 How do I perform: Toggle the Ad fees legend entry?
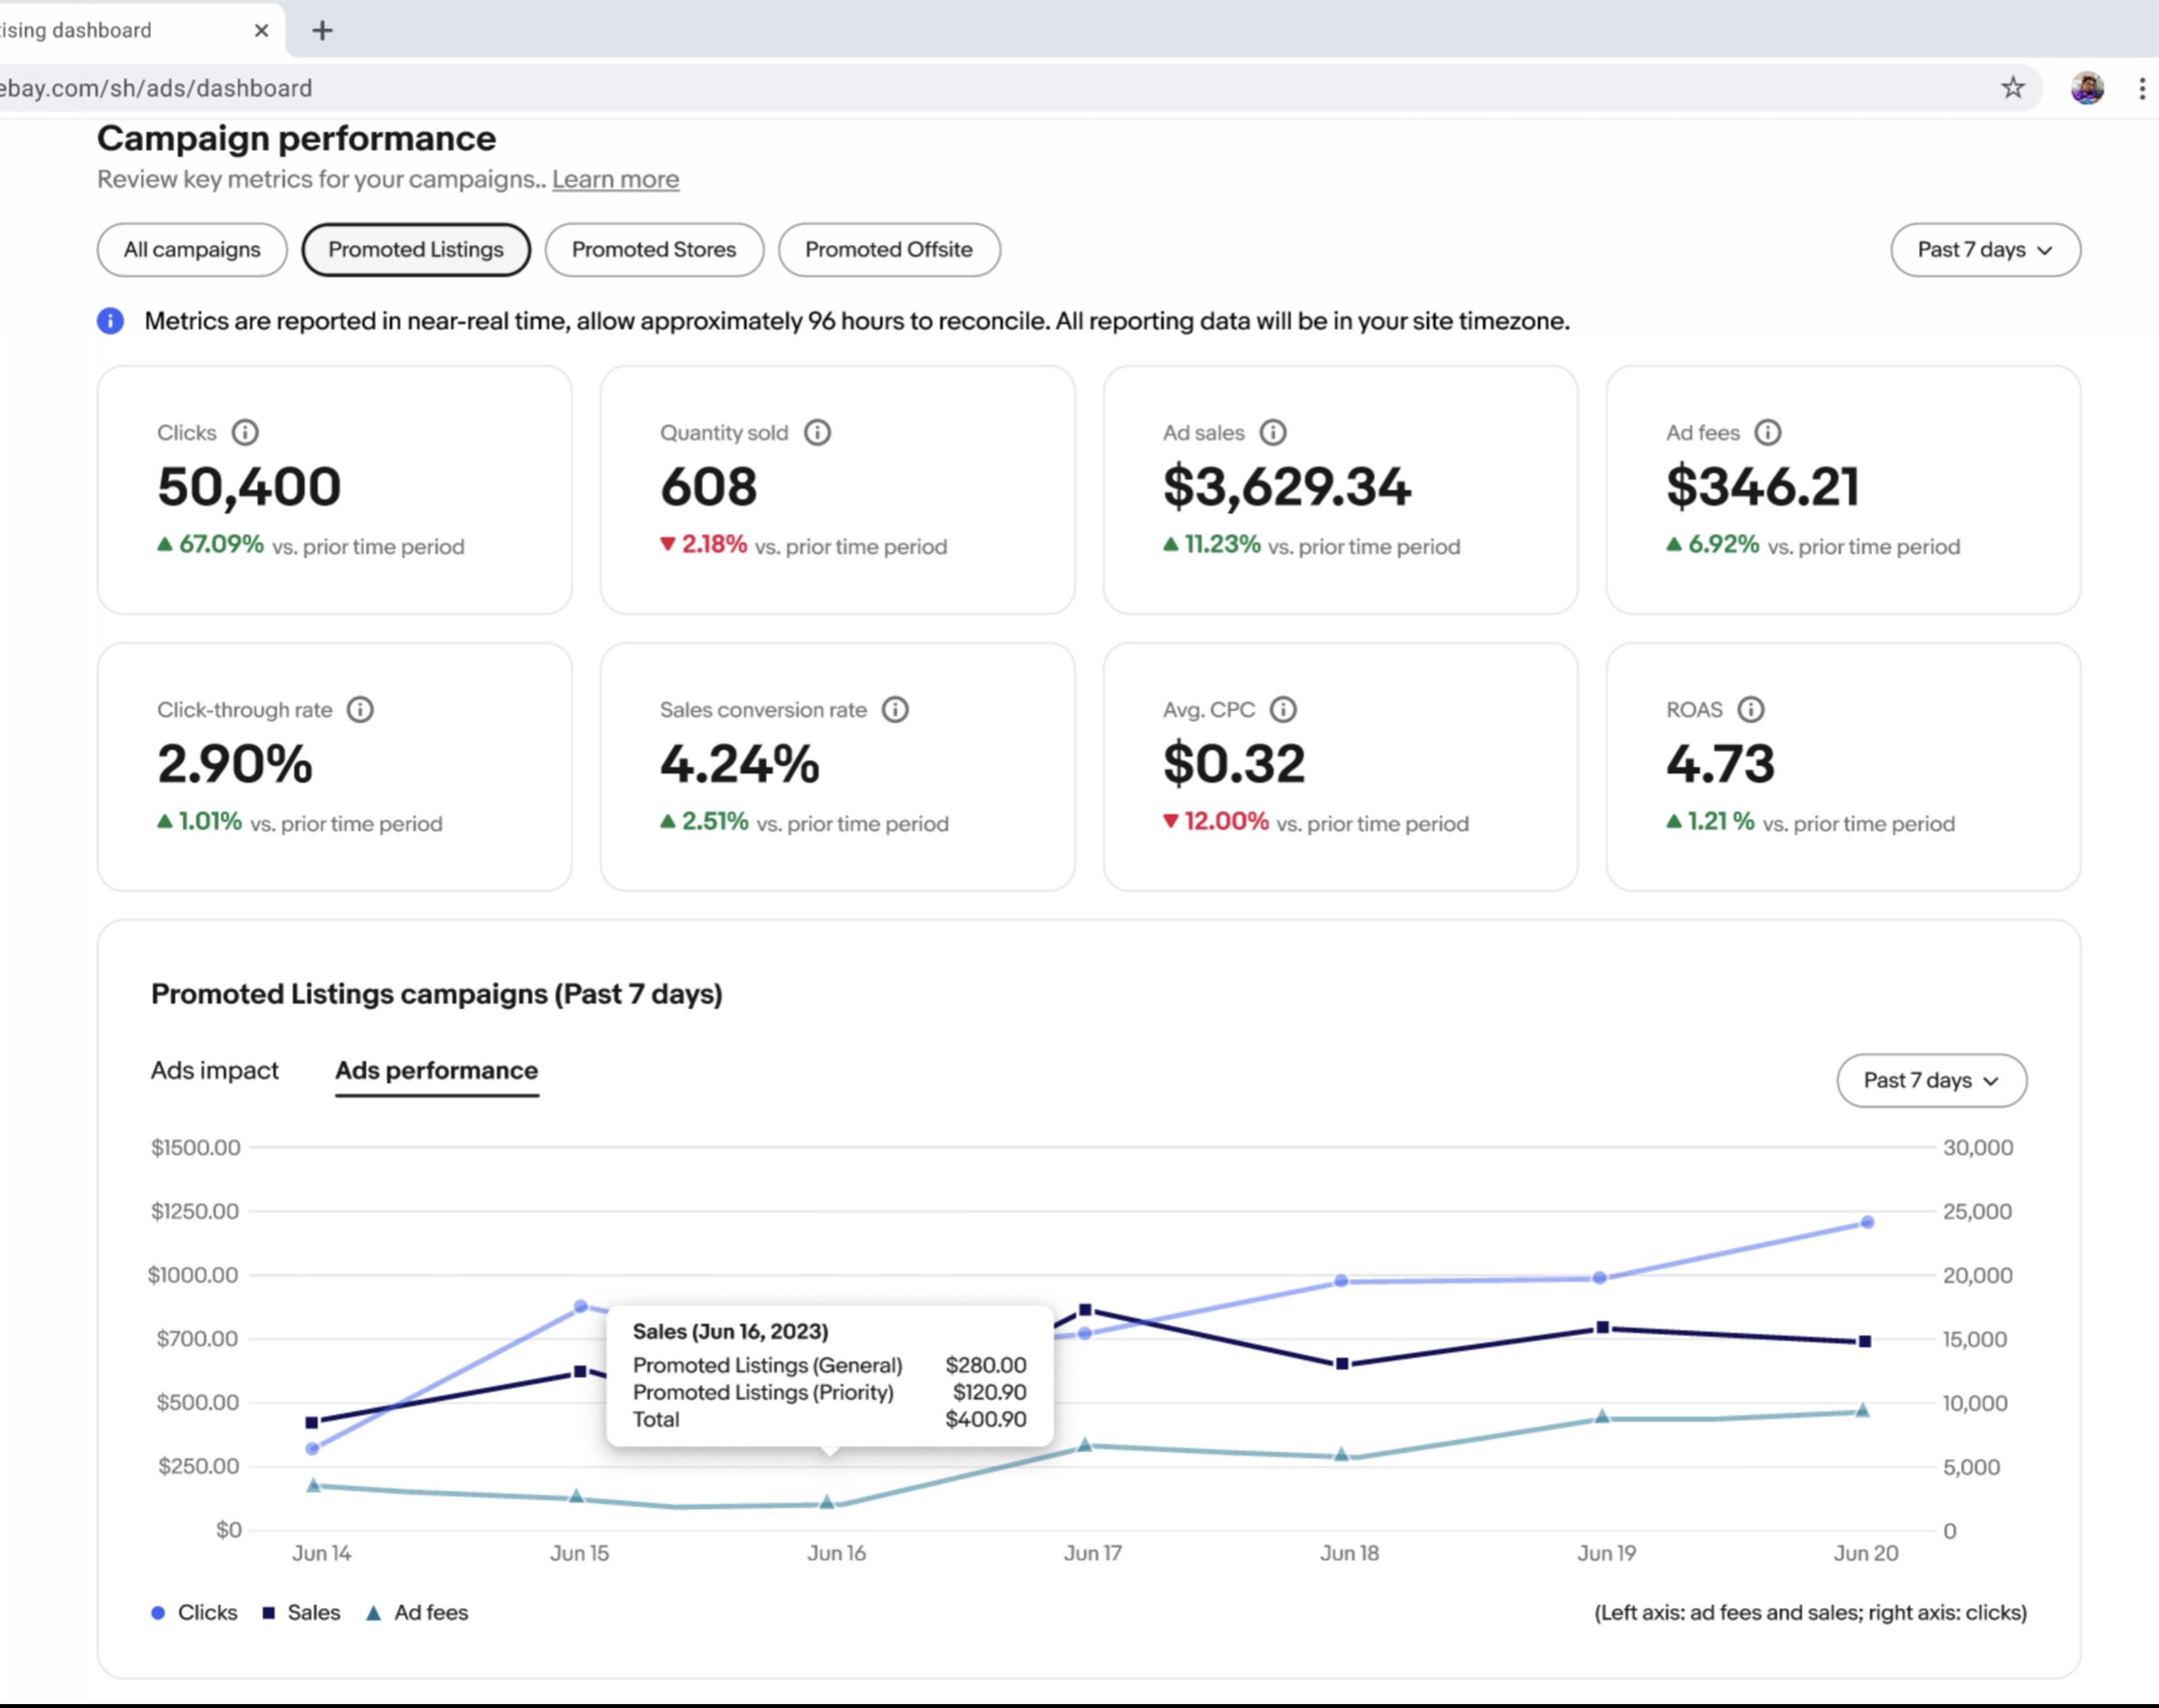coord(417,1612)
